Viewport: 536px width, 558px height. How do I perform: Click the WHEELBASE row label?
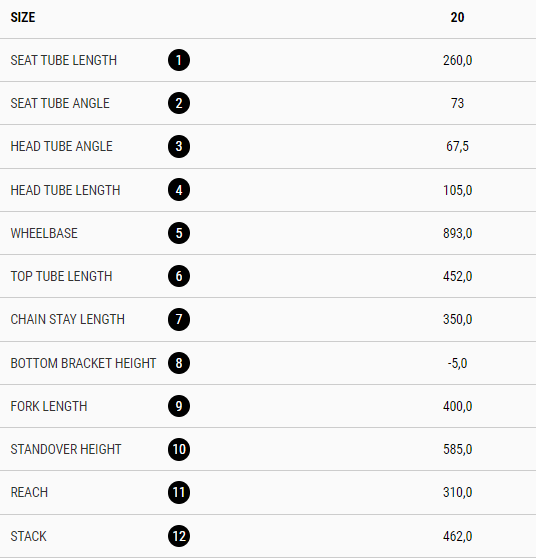pos(44,233)
